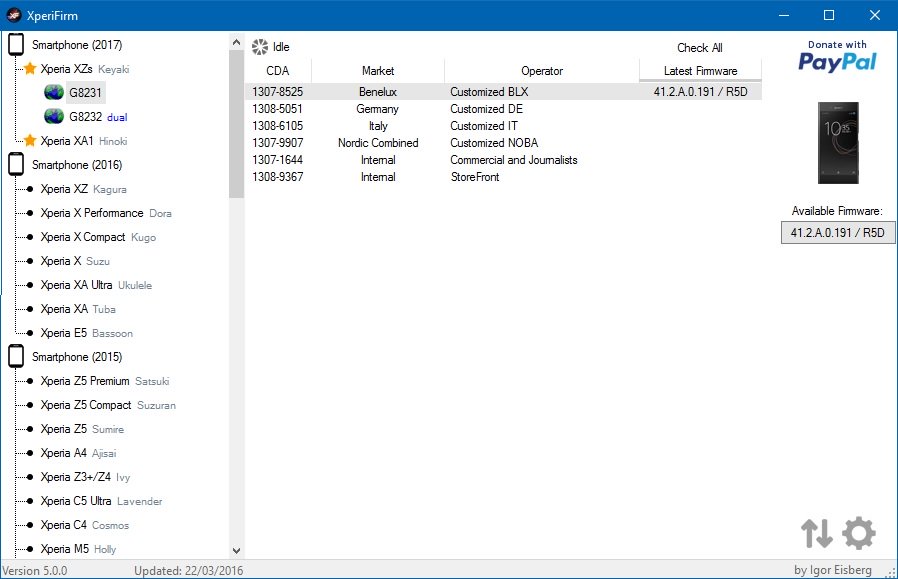Sort by the Market column header
Viewport: 898px width, 579px height.
pos(378,70)
